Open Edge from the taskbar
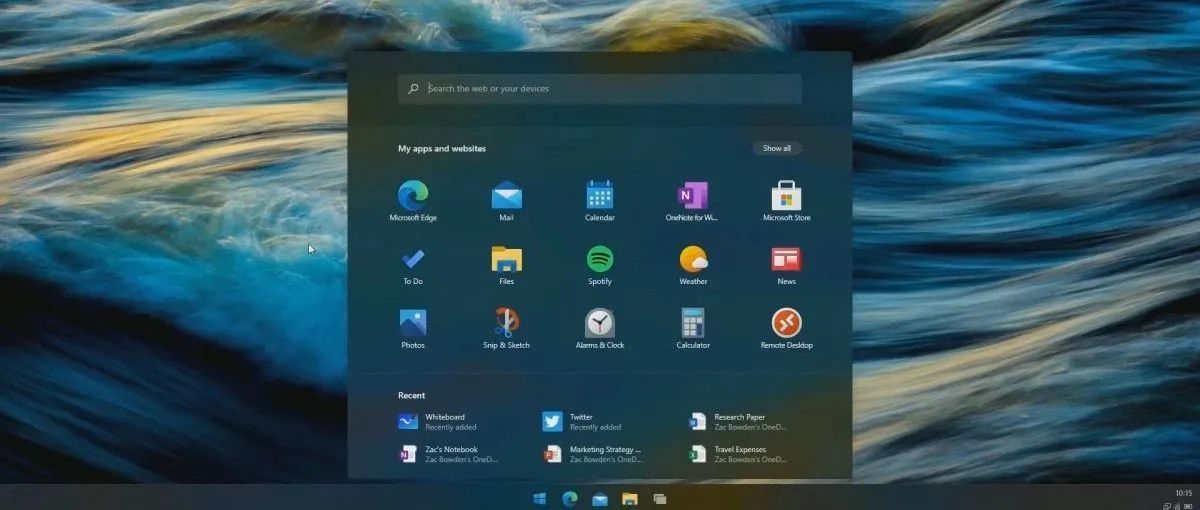The height and width of the screenshot is (510, 1200). click(x=570, y=498)
